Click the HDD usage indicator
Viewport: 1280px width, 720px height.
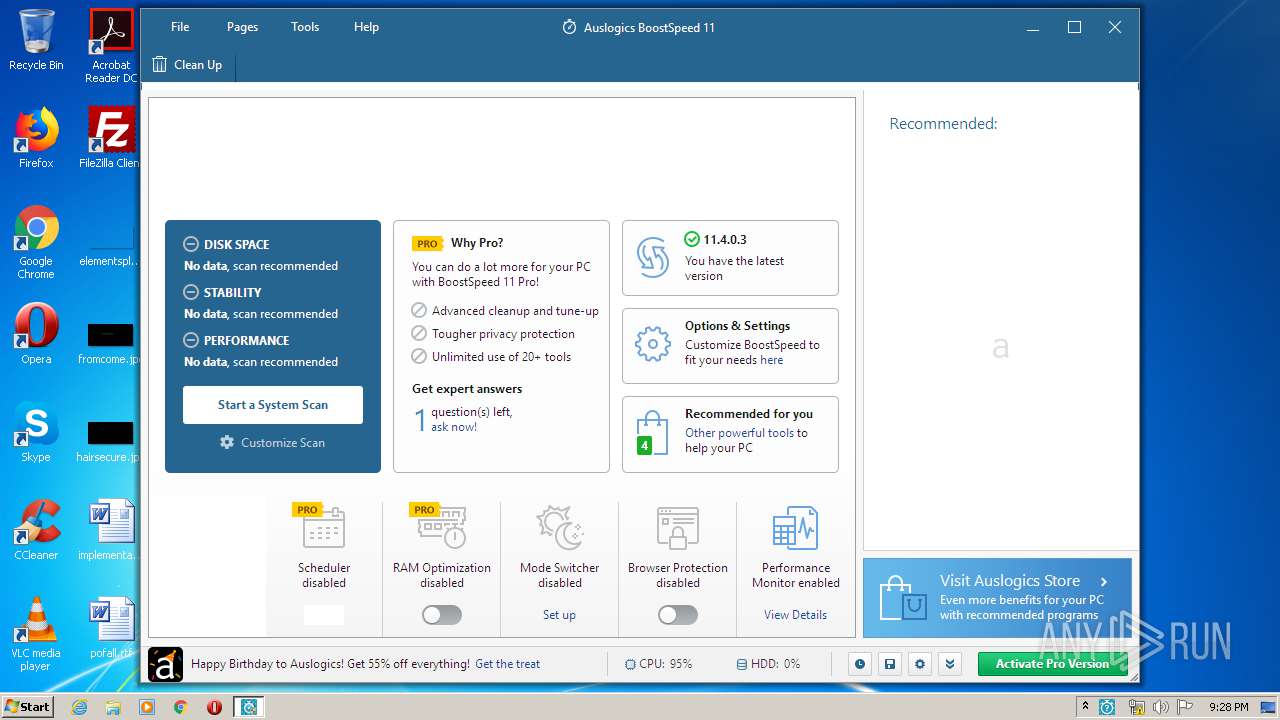coord(768,664)
